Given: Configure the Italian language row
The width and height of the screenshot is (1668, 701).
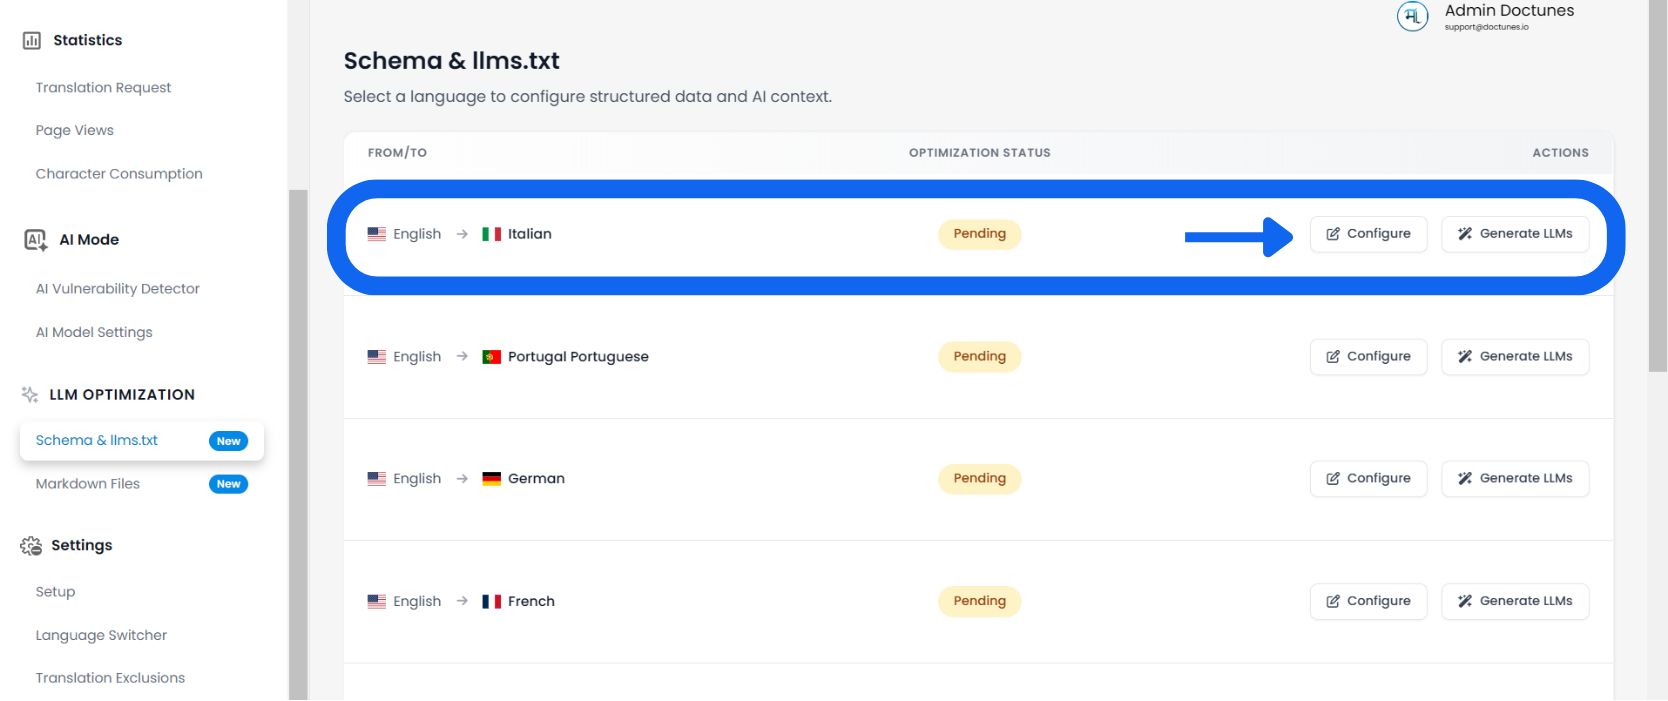Looking at the screenshot, I should coord(1368,234).
